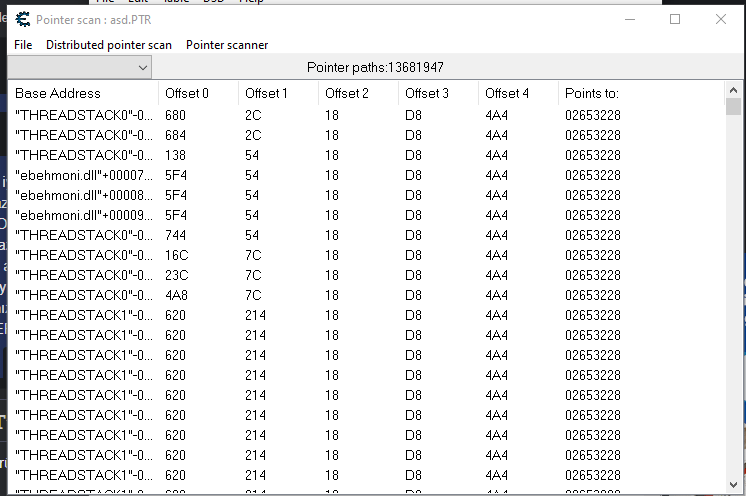
Task: Select the row with Offset 0 value 744
Action: coord(366,235)
